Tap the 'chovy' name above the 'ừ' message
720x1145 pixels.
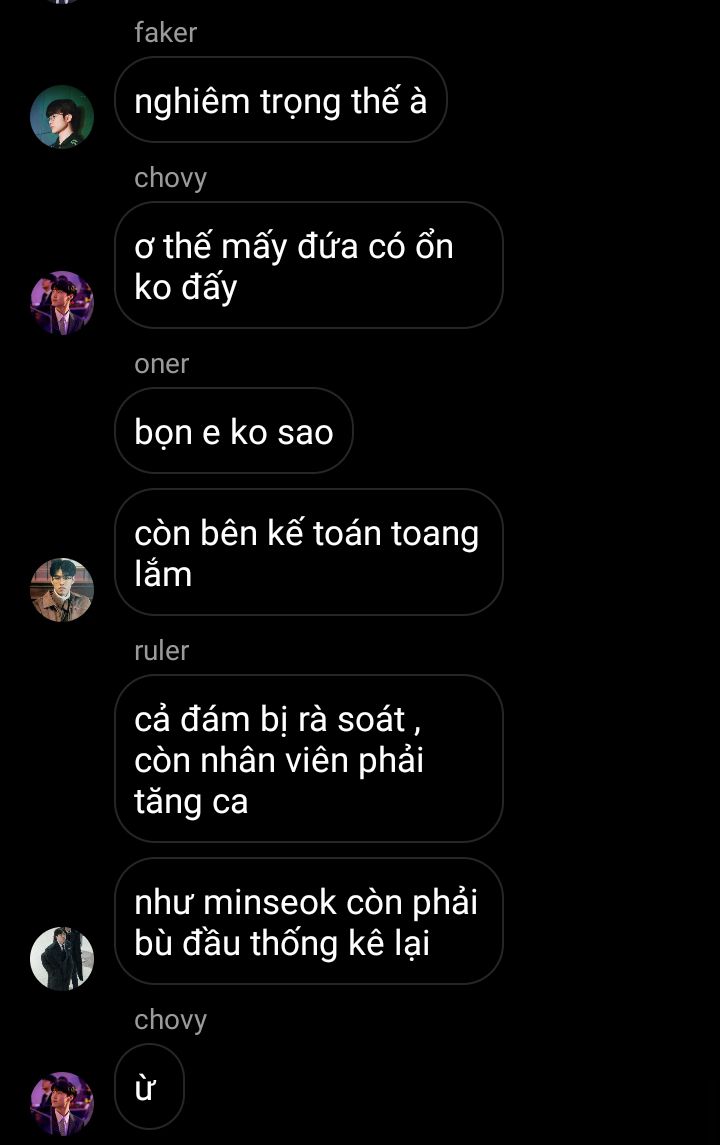coord(171,1020)
